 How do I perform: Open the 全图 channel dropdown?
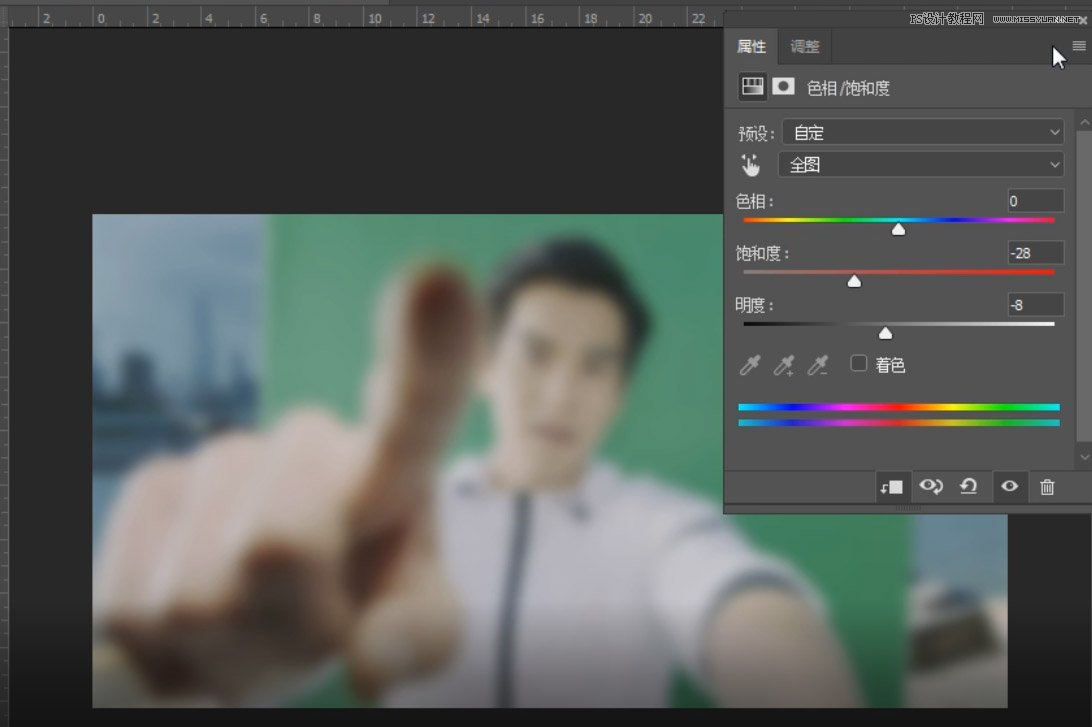(920, 164)
